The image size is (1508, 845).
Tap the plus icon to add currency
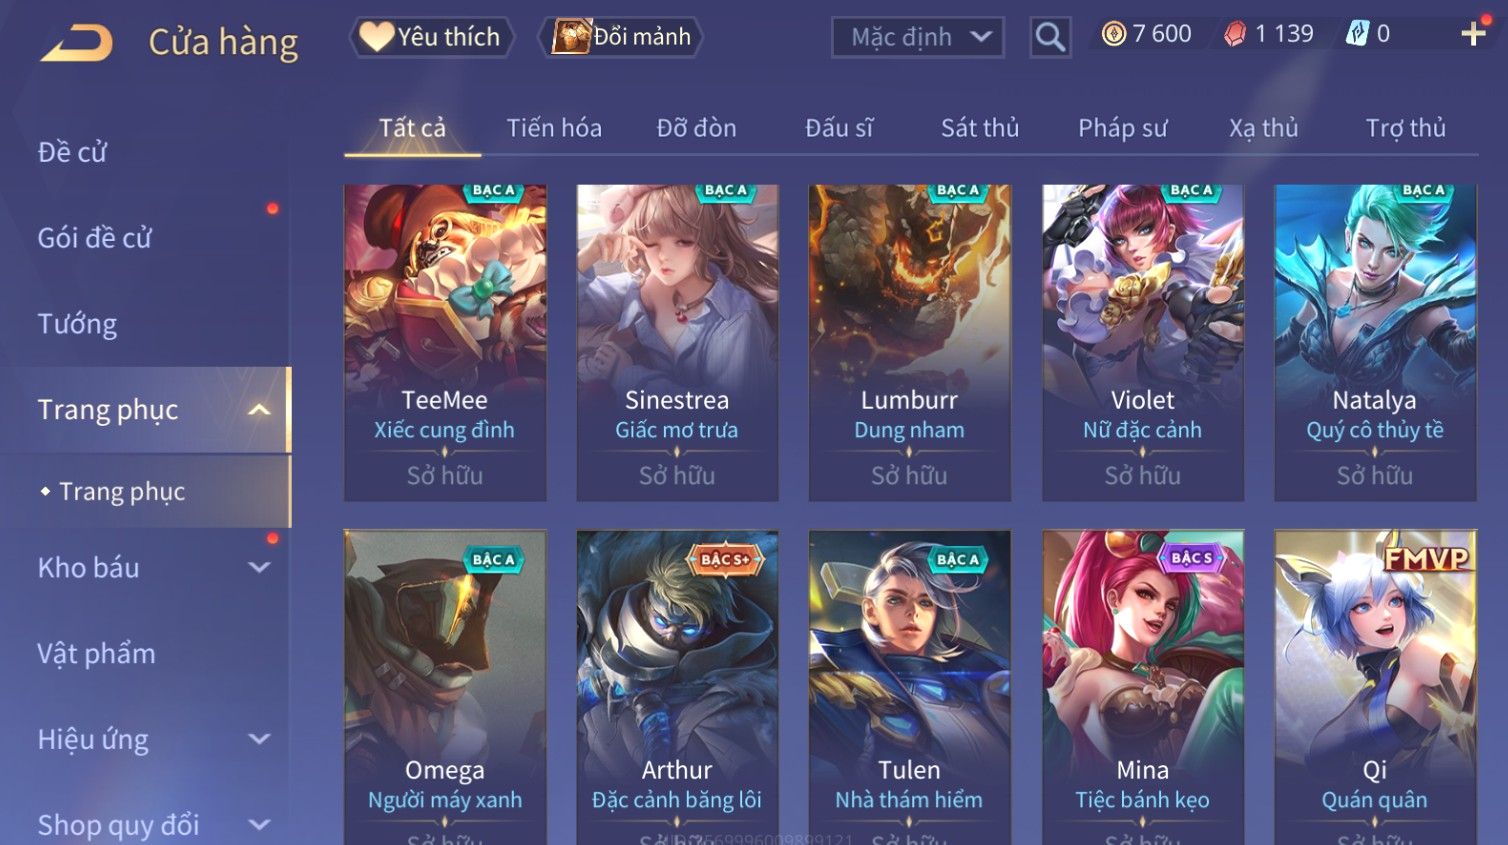[1473, 34]
